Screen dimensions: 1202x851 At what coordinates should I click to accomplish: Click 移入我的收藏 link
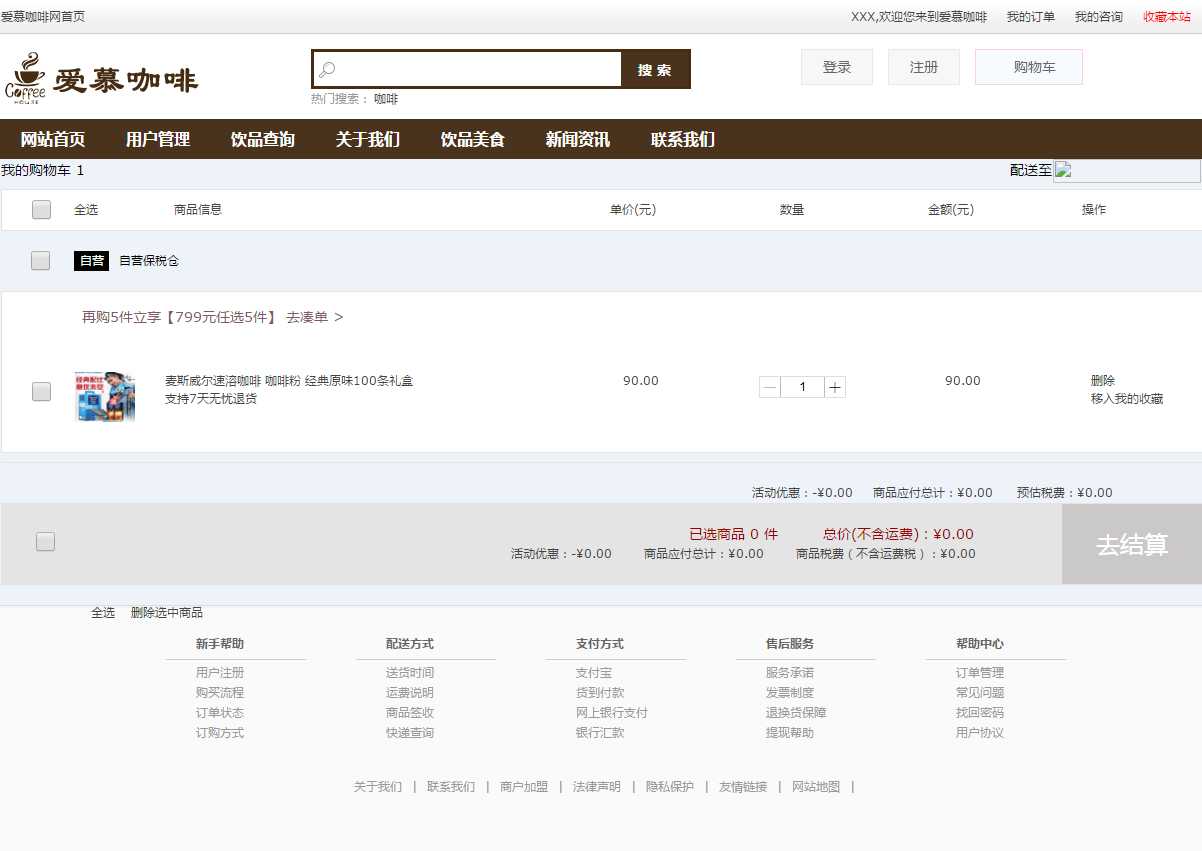tap(1126, 399)
